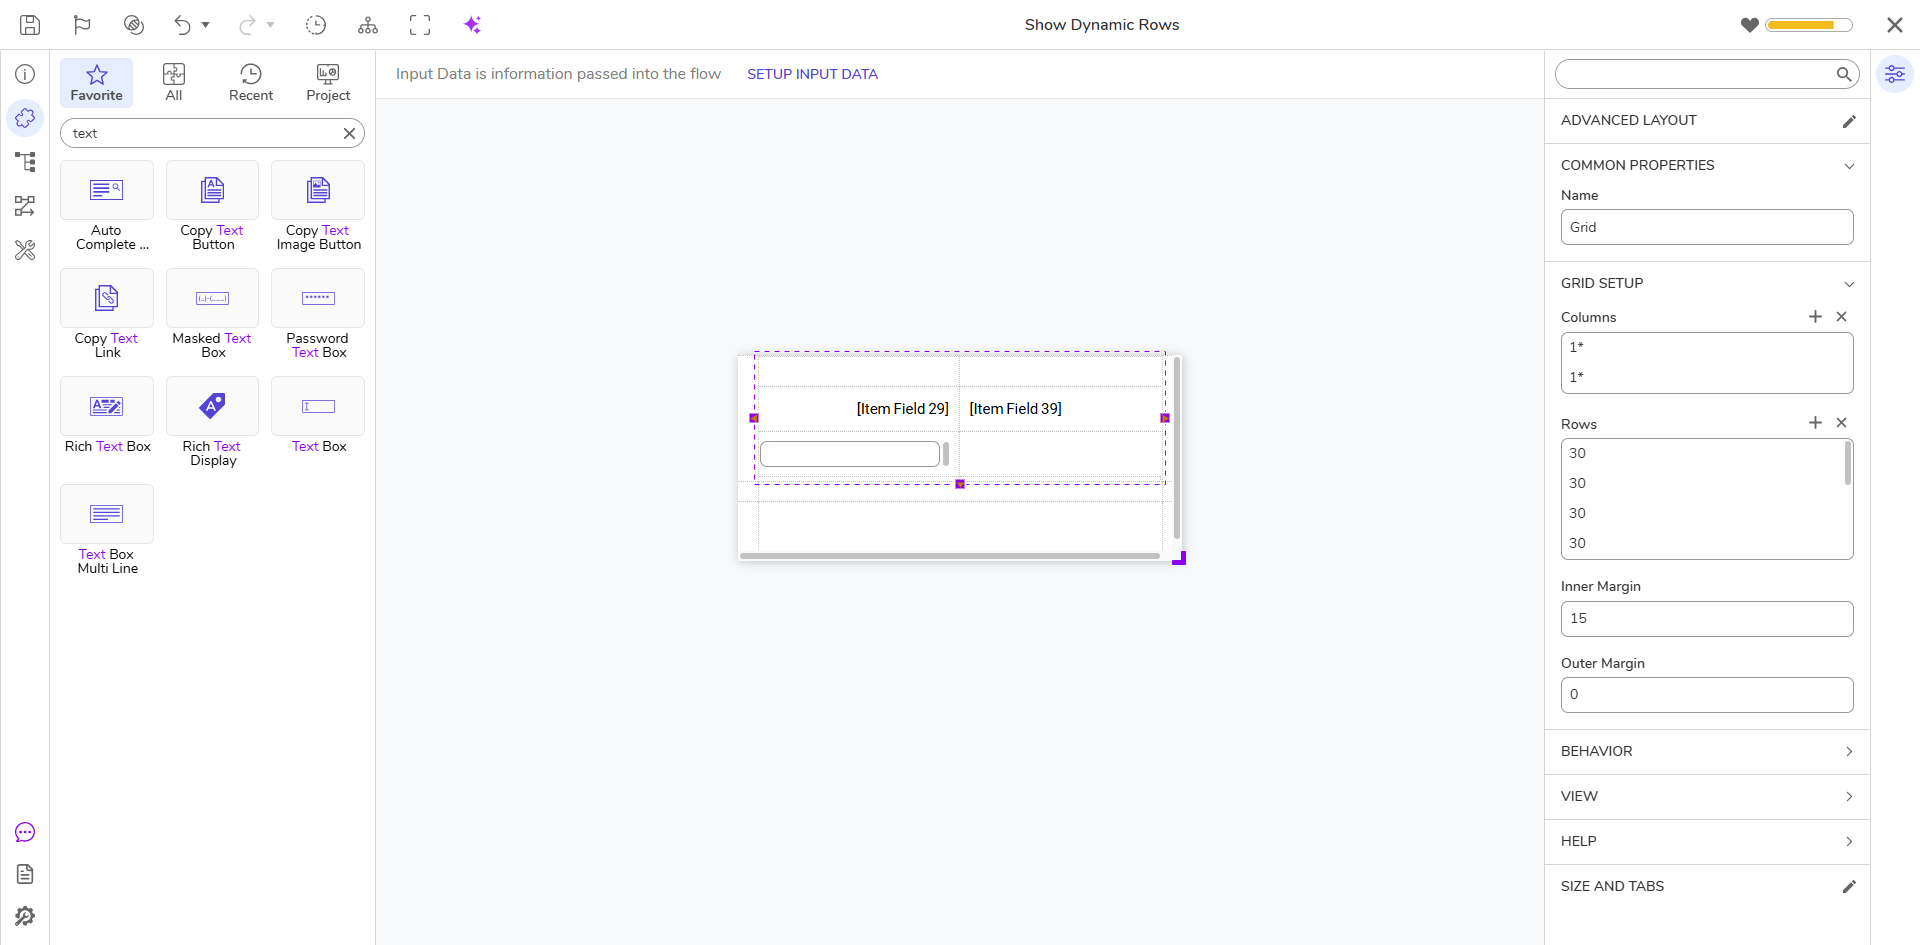
Task: Select the Text Box control
Action: coord(318,416)
